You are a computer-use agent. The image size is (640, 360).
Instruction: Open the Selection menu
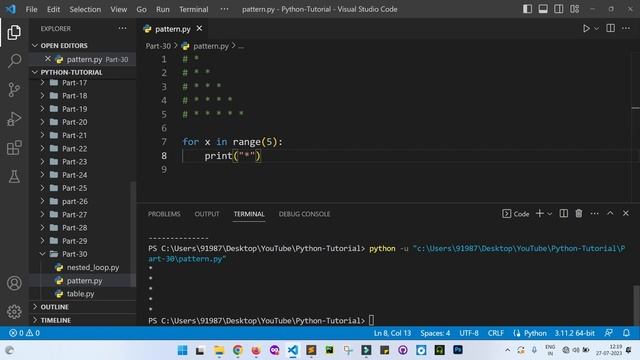click(85, 9)
